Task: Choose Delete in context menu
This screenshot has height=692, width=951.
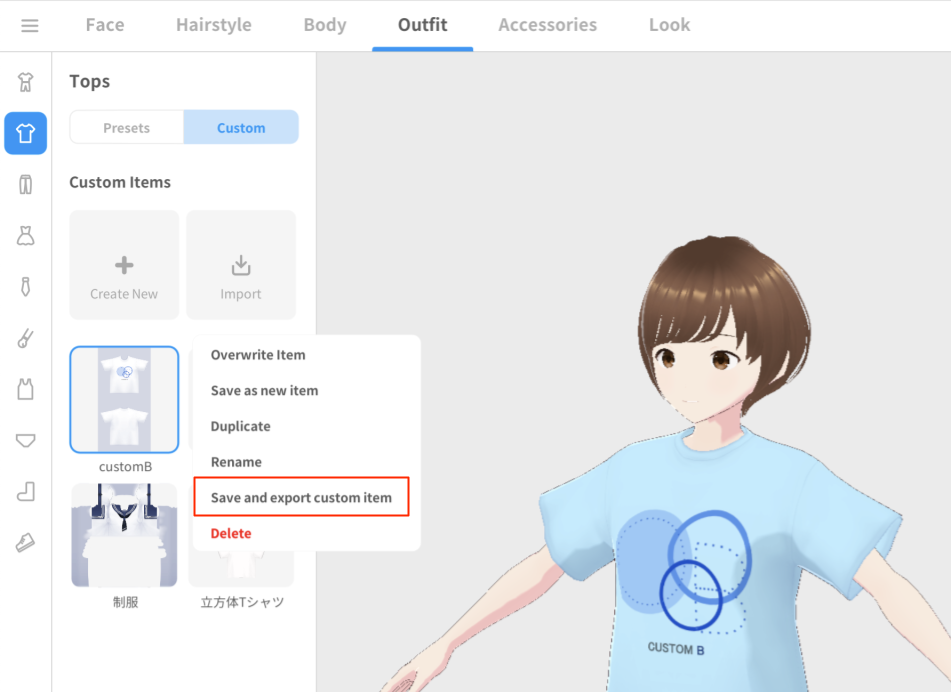Action: pyautogui.click(x=231, y=533)
